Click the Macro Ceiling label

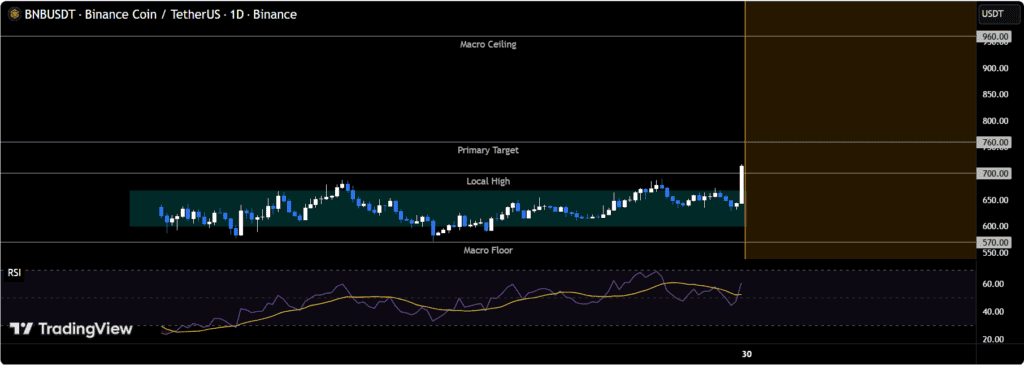click(x=488, y=44)
